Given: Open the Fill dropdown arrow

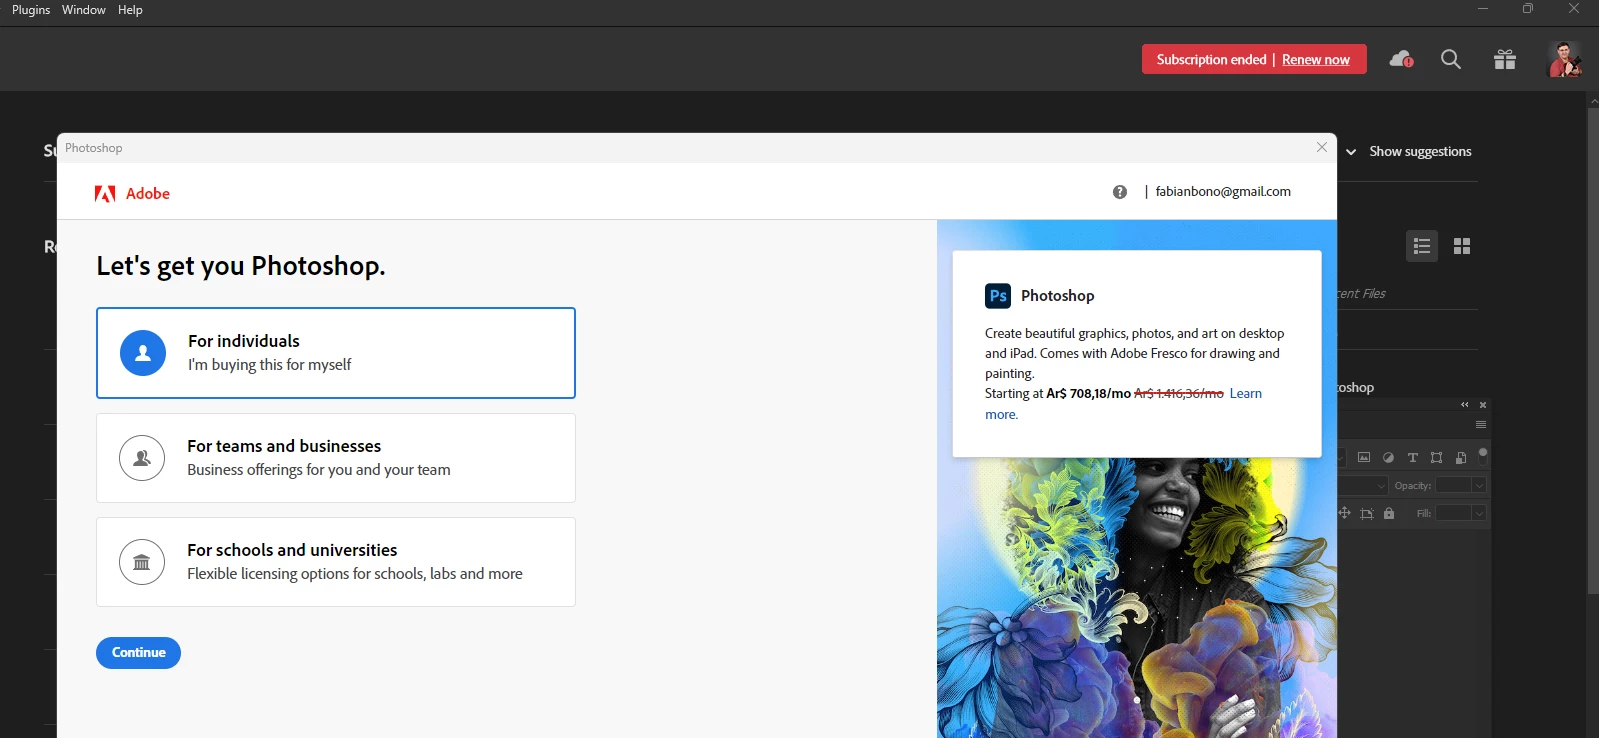Looking at the screenshot, I should coord(1479,513).
